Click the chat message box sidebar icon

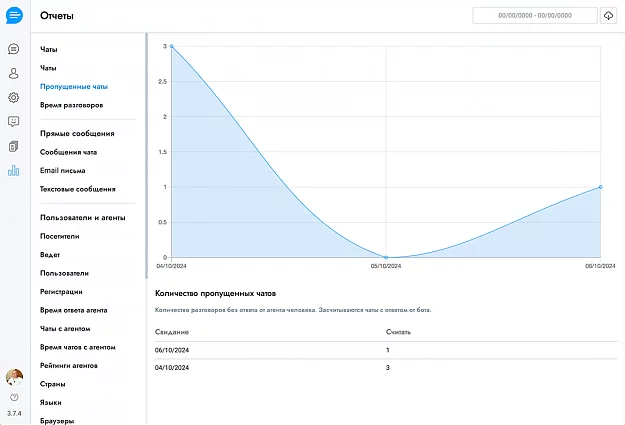[x=14, y=121]
